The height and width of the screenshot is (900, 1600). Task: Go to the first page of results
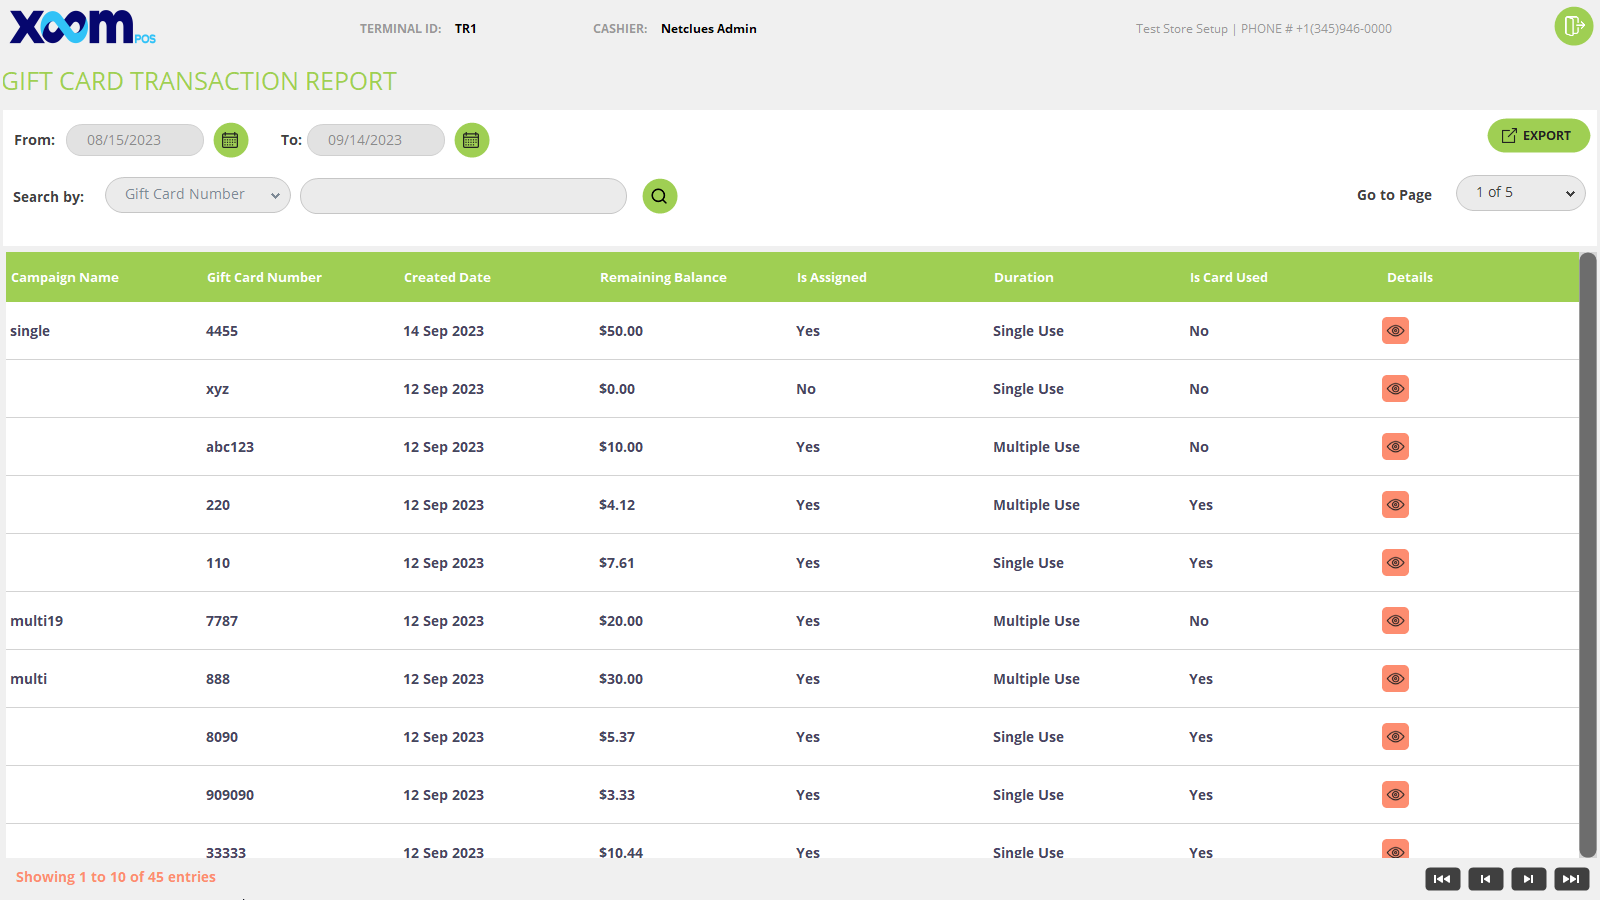[x=1442, y=879]
